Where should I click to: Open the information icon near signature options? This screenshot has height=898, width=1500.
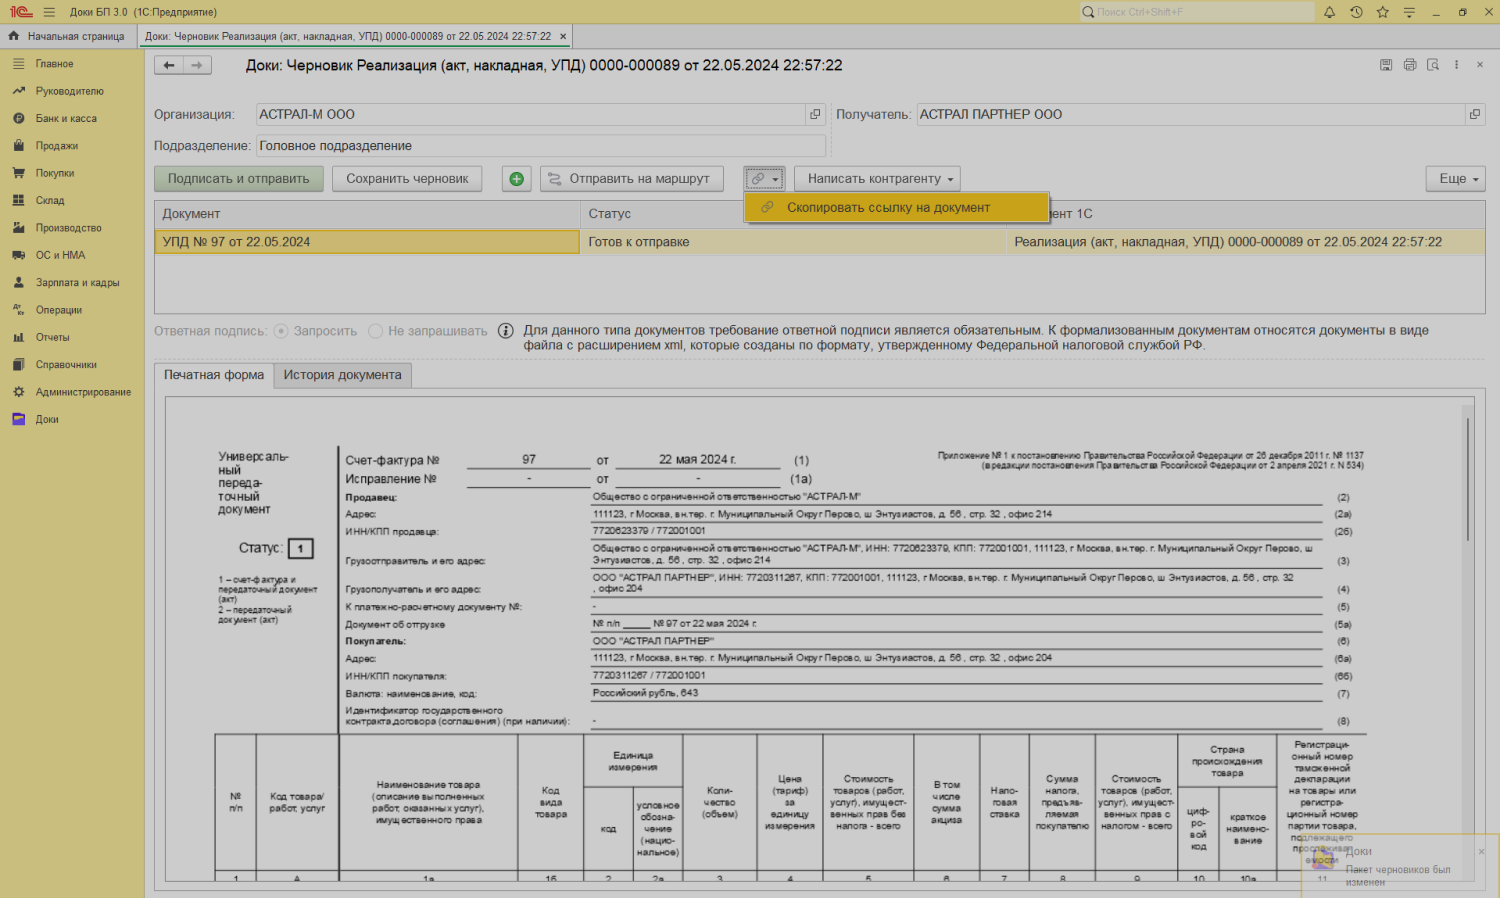click(x=506, y=331)
